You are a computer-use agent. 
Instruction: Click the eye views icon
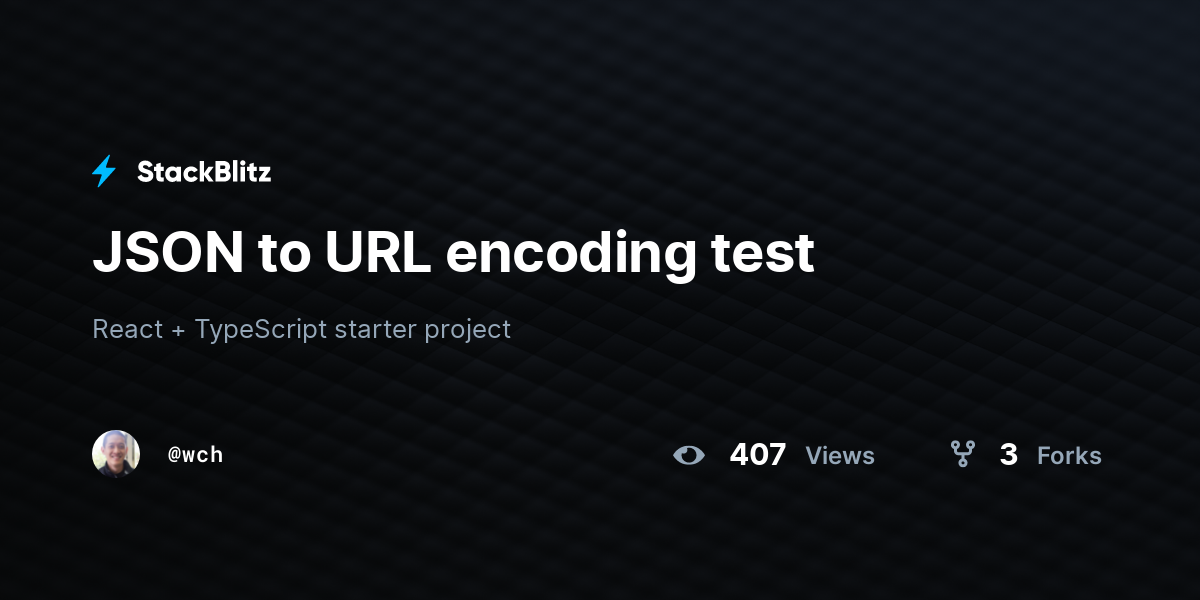pos(689,455)
